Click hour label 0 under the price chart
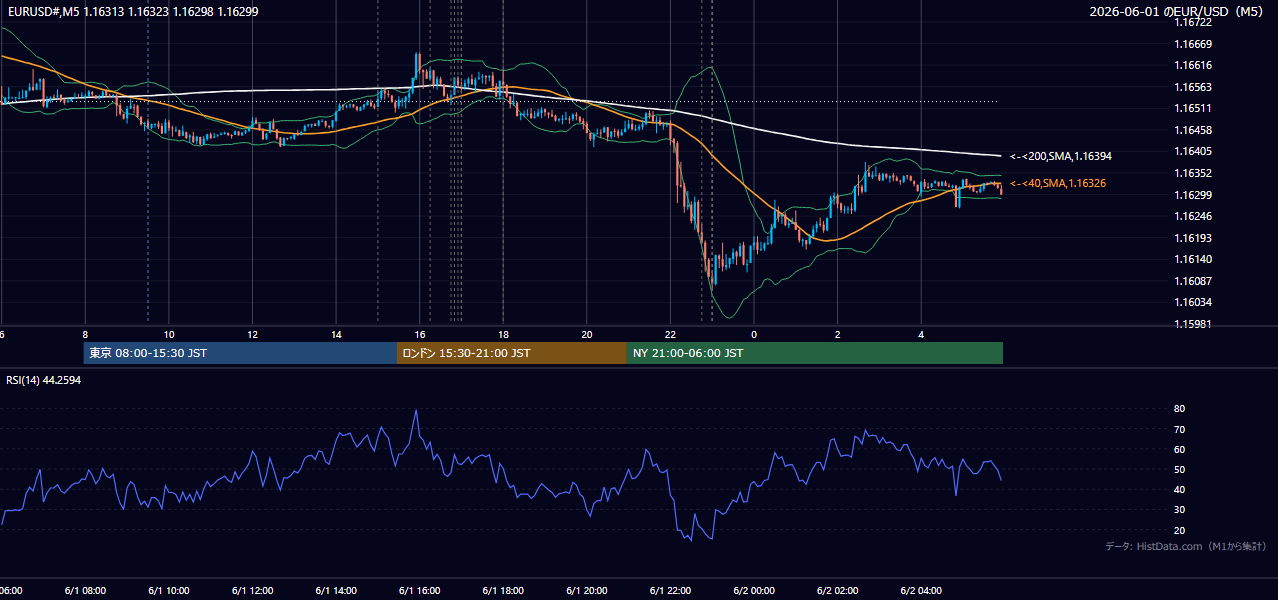 coord(754,334)
